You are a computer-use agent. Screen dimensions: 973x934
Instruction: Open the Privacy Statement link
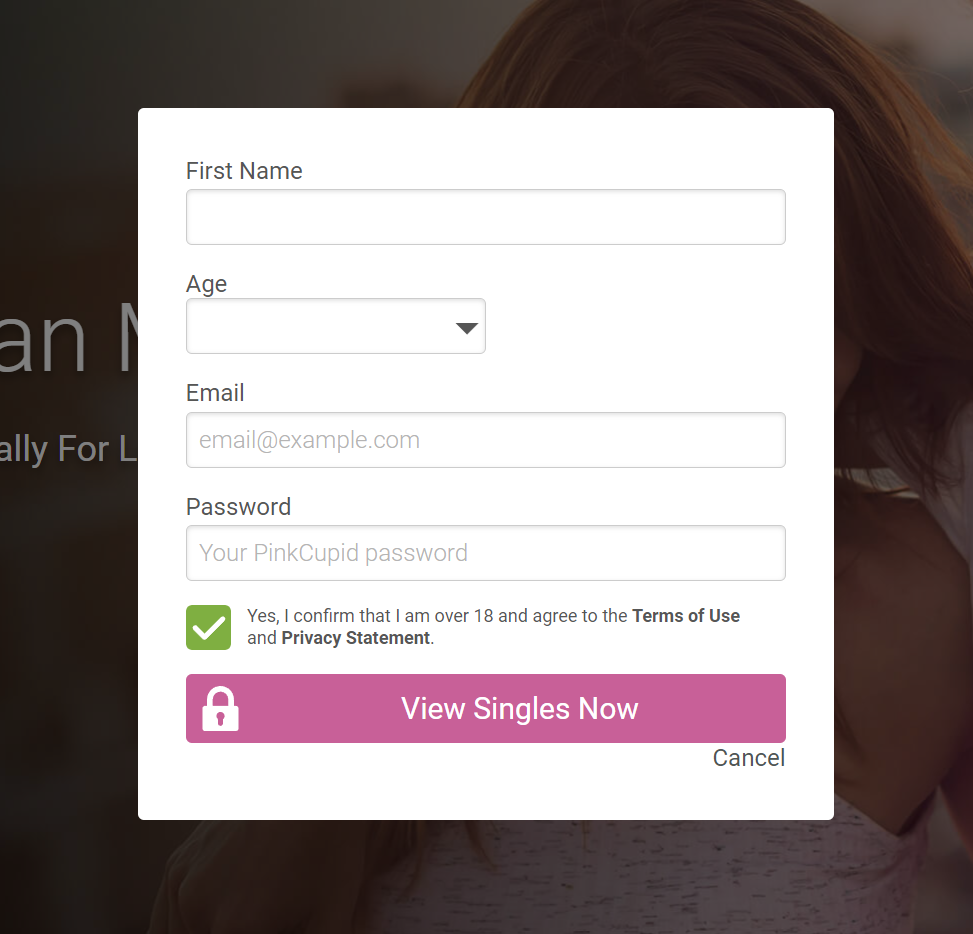click(x=356, y=638)
